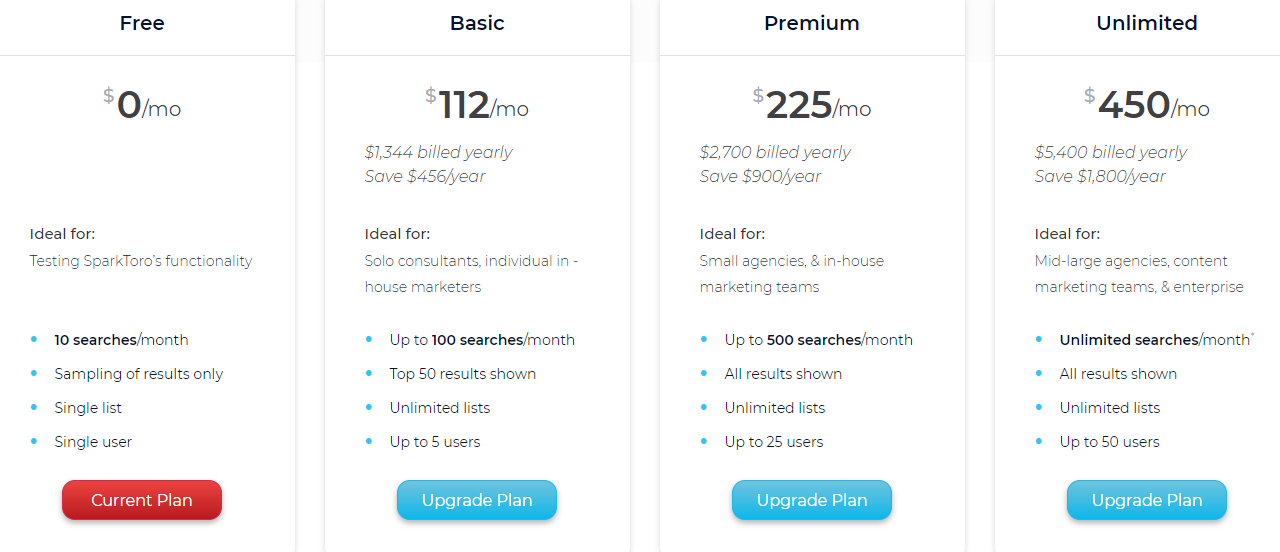This screenshot has height=552, width=1280.
Task: Upgrade to the Premium plan
Action: pyautogui.click(x=812, y=500)
